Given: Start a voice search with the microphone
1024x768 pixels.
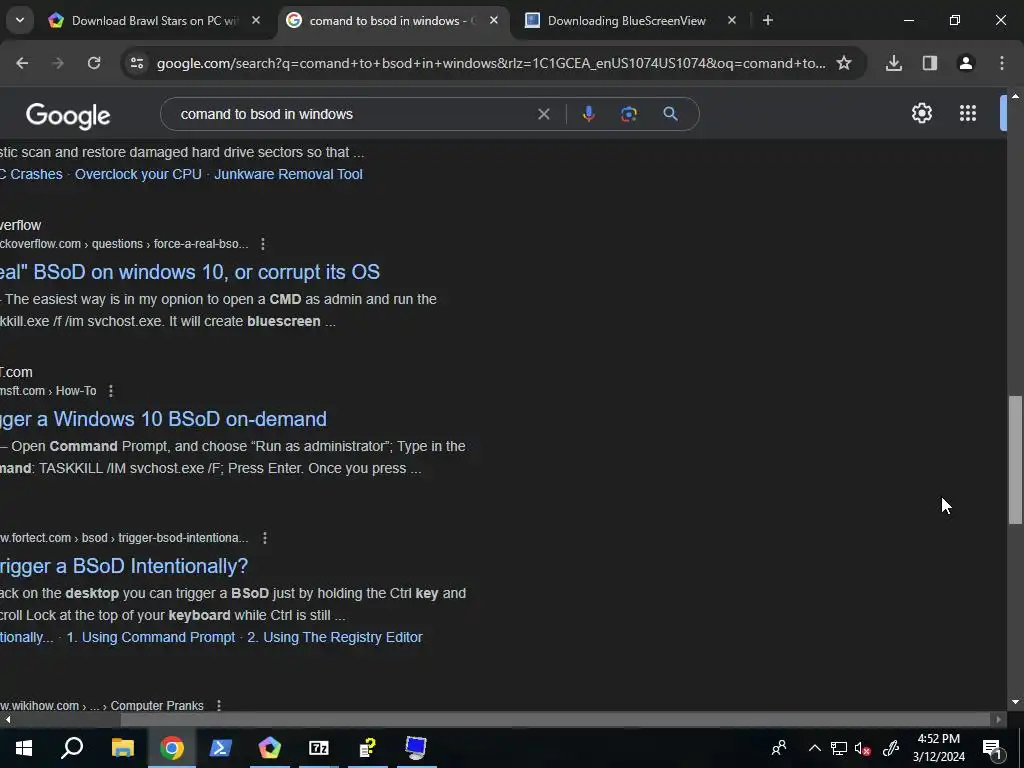Looking at the screenshot, I should 588,114.
